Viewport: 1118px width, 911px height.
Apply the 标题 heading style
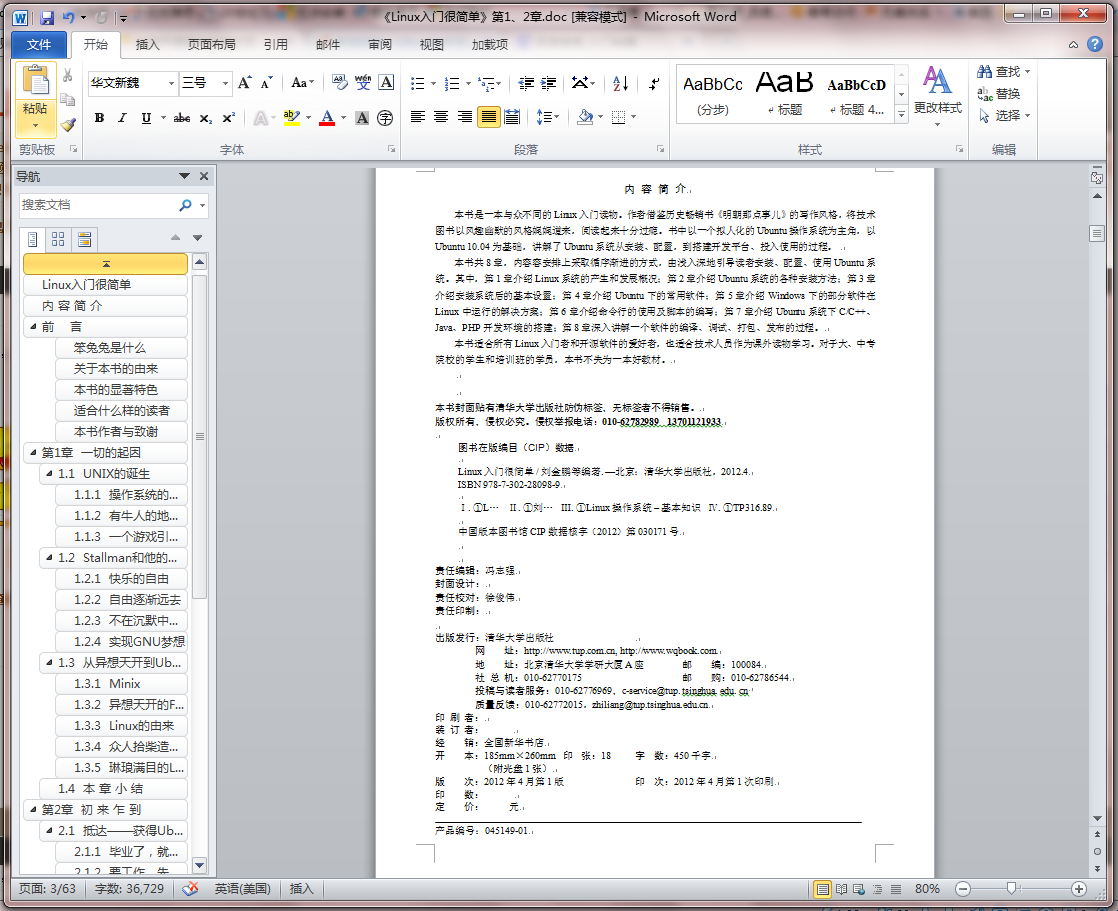pos(784,94)
